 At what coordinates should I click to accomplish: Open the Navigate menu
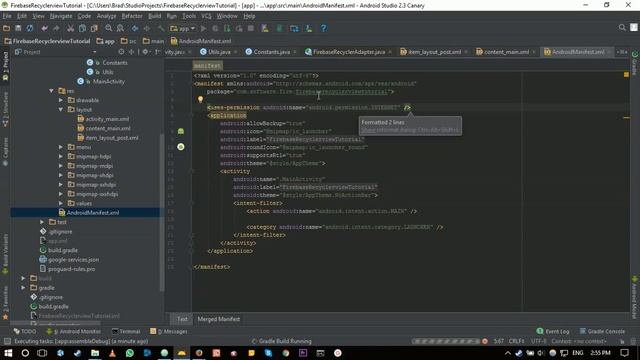click(x=61, y=16)
